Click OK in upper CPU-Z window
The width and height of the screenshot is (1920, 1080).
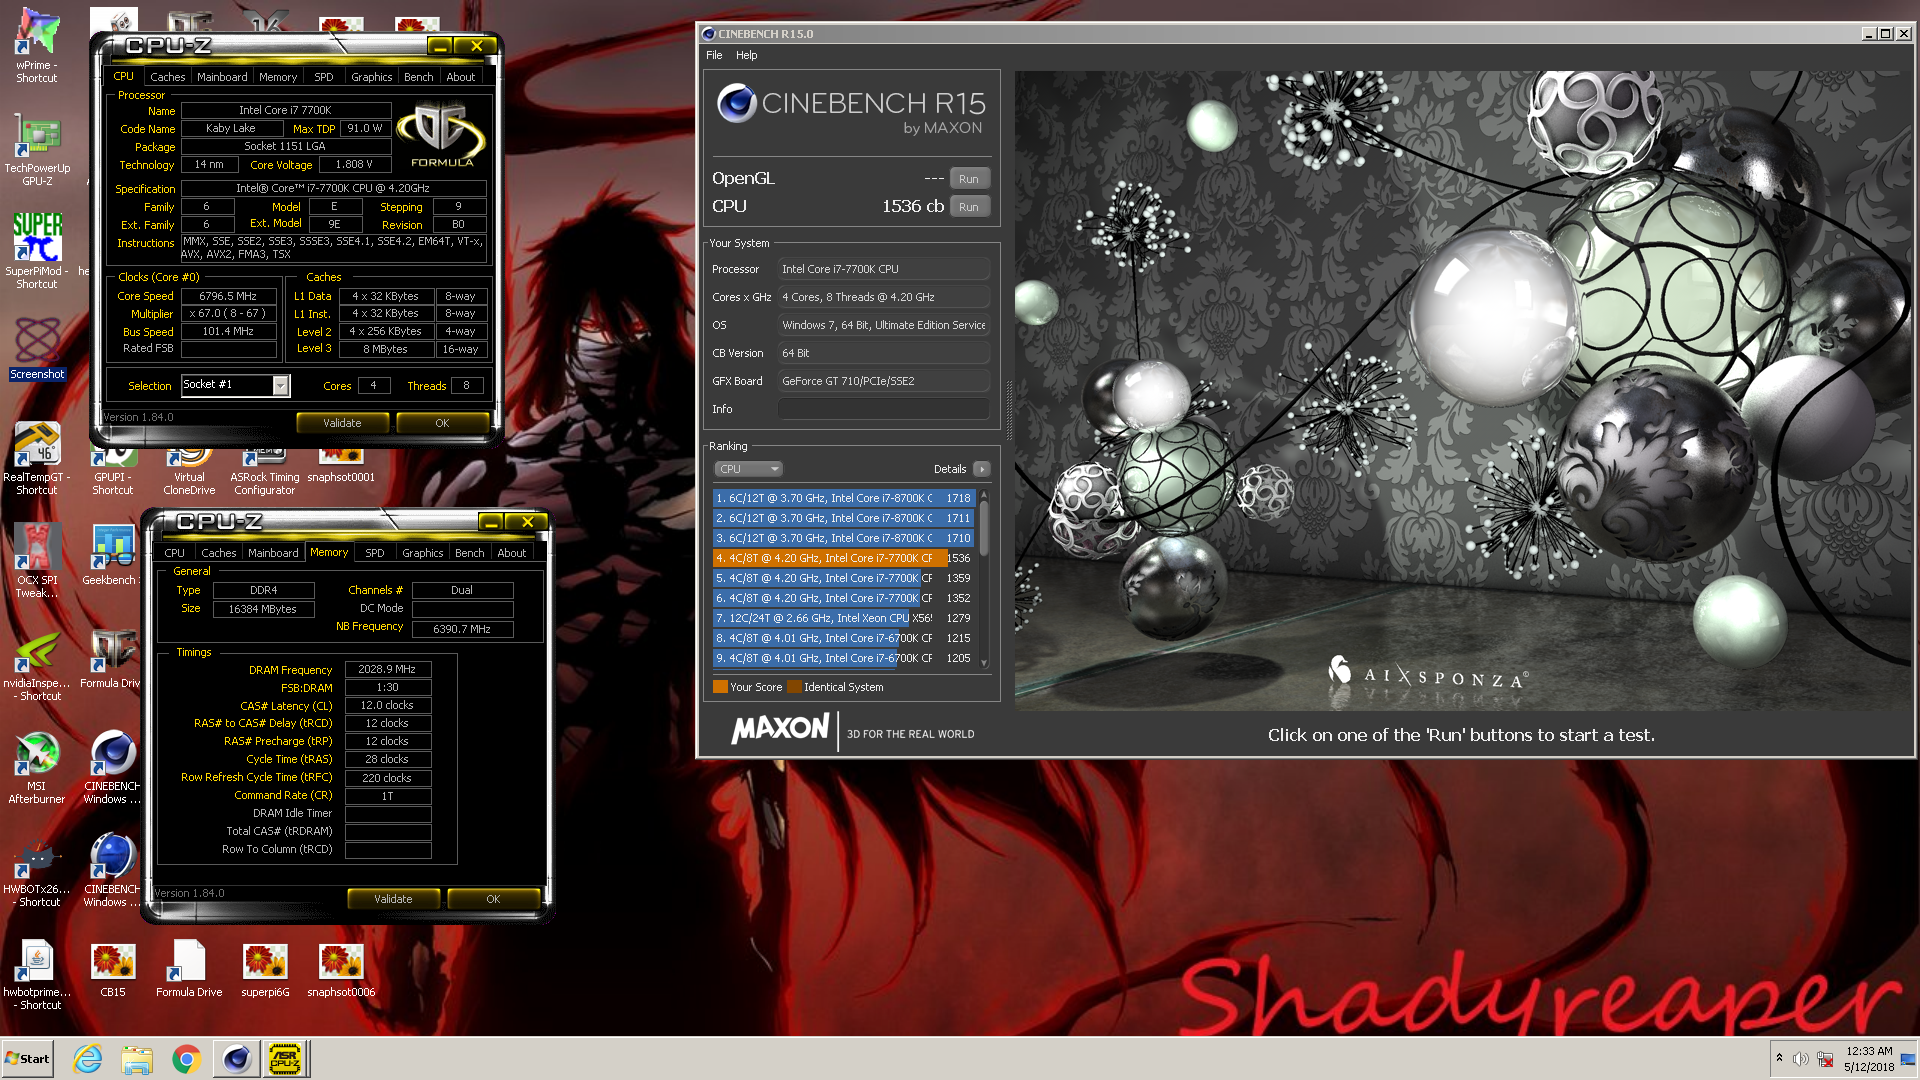click(x=443, y=423)
